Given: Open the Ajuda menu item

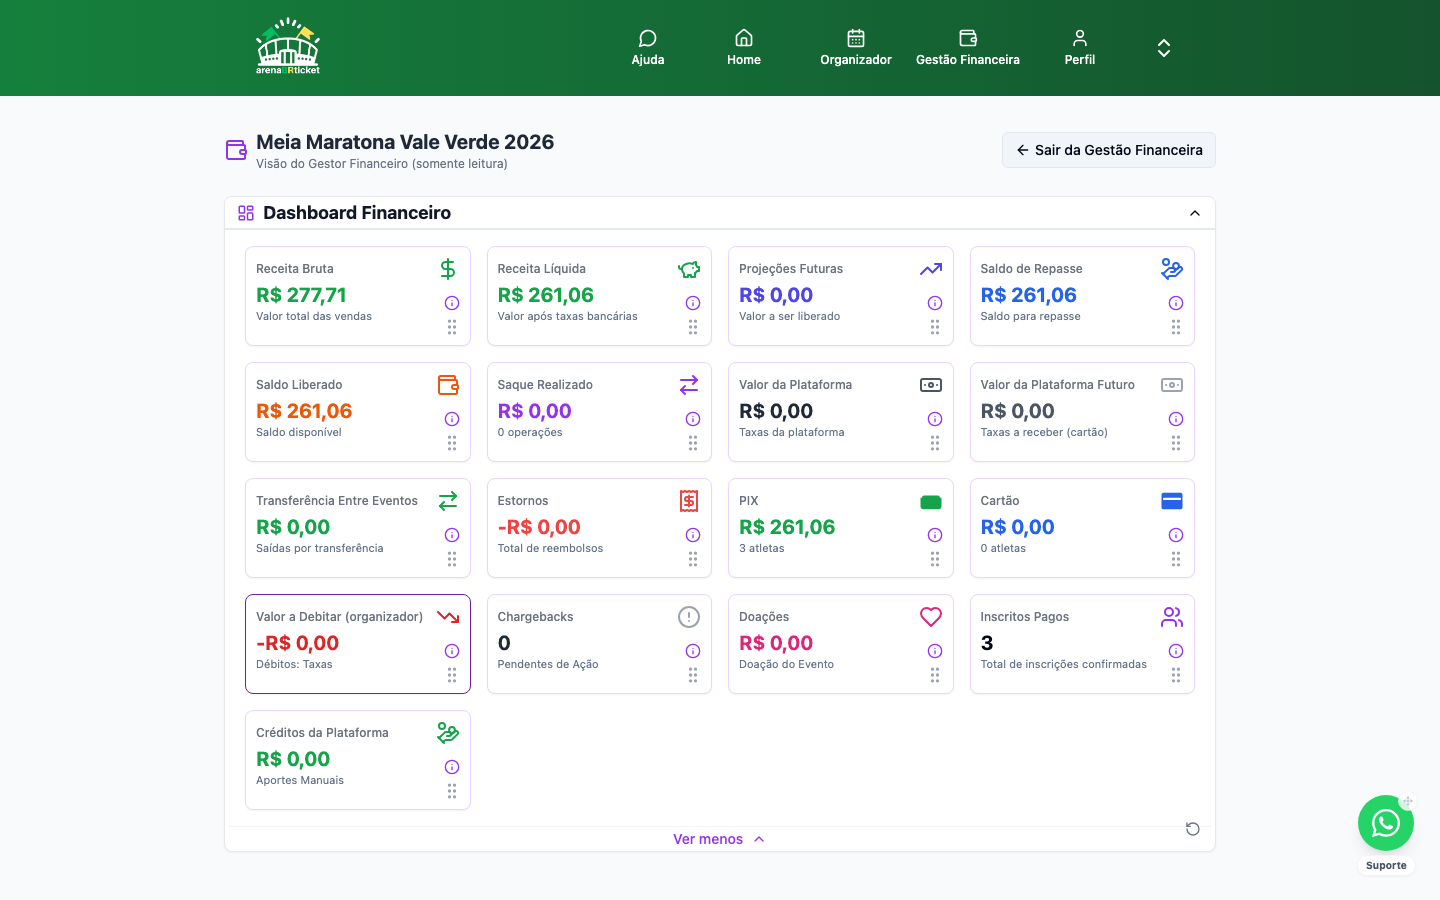Looking at the screenshot, I should [x=648, y=48].
